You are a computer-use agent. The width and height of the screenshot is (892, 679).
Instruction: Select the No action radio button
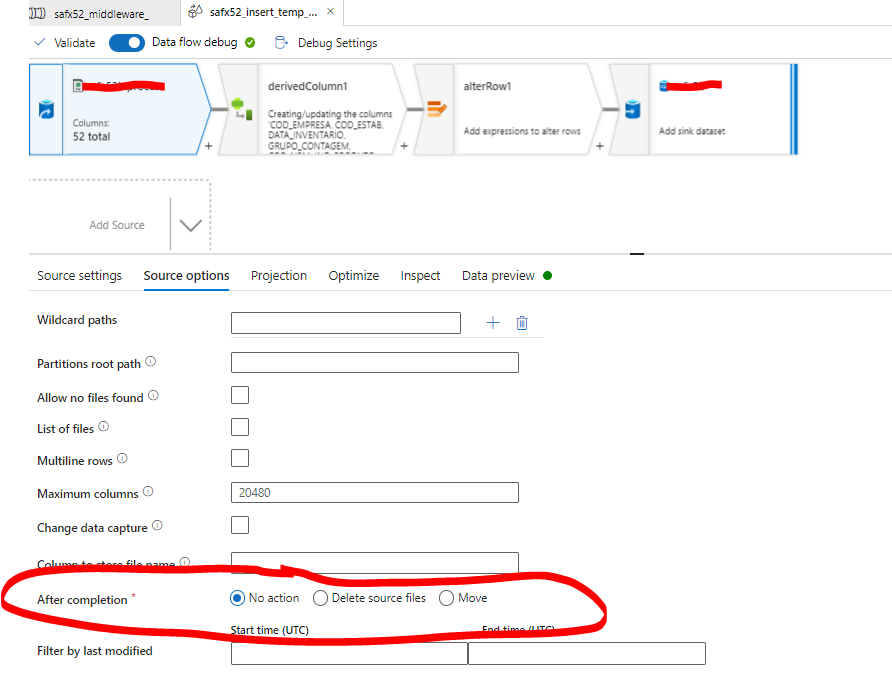pos(237,598)
